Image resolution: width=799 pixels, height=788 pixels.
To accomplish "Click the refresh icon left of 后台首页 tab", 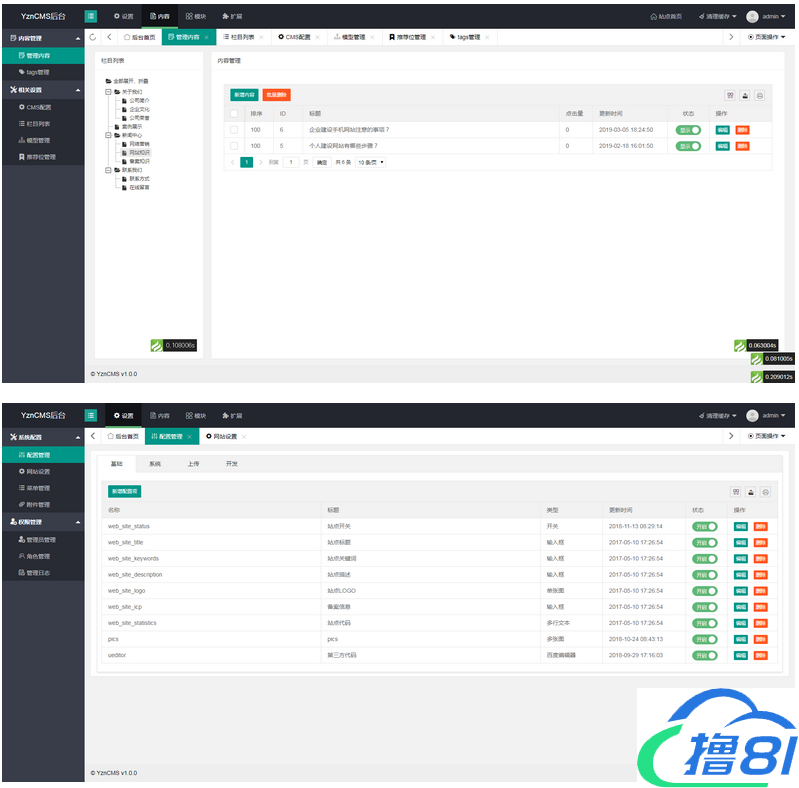I will pyautogui.click(x=93, y=37).
